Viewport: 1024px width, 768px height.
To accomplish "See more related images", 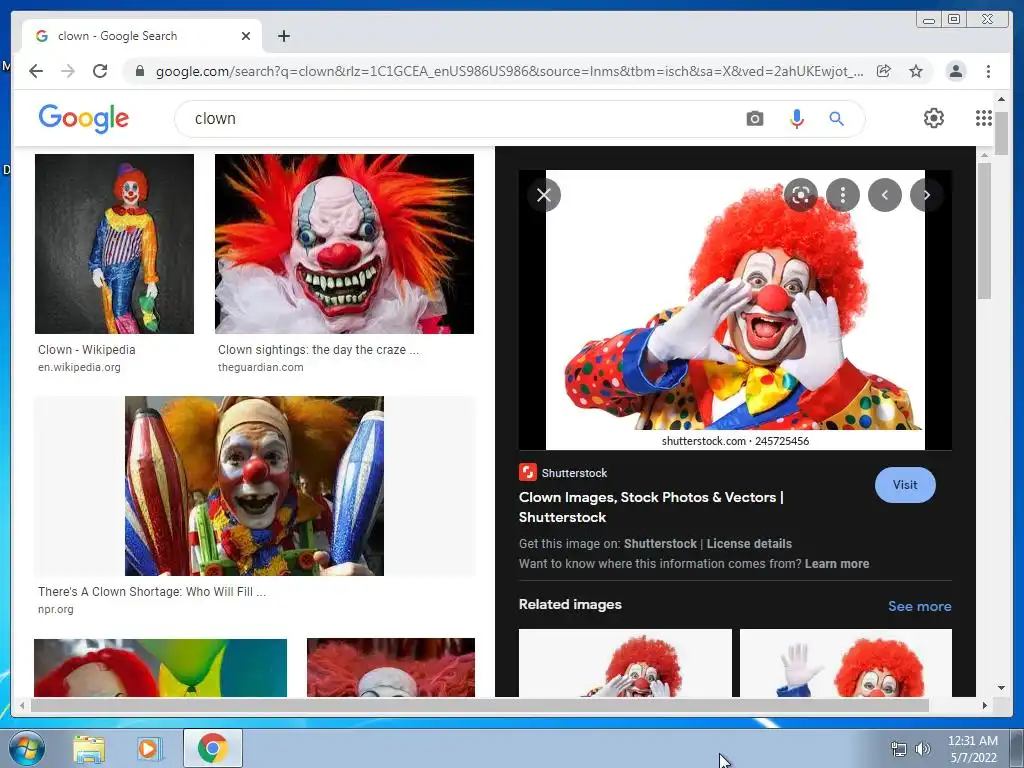I will click(x=920, y=606).
